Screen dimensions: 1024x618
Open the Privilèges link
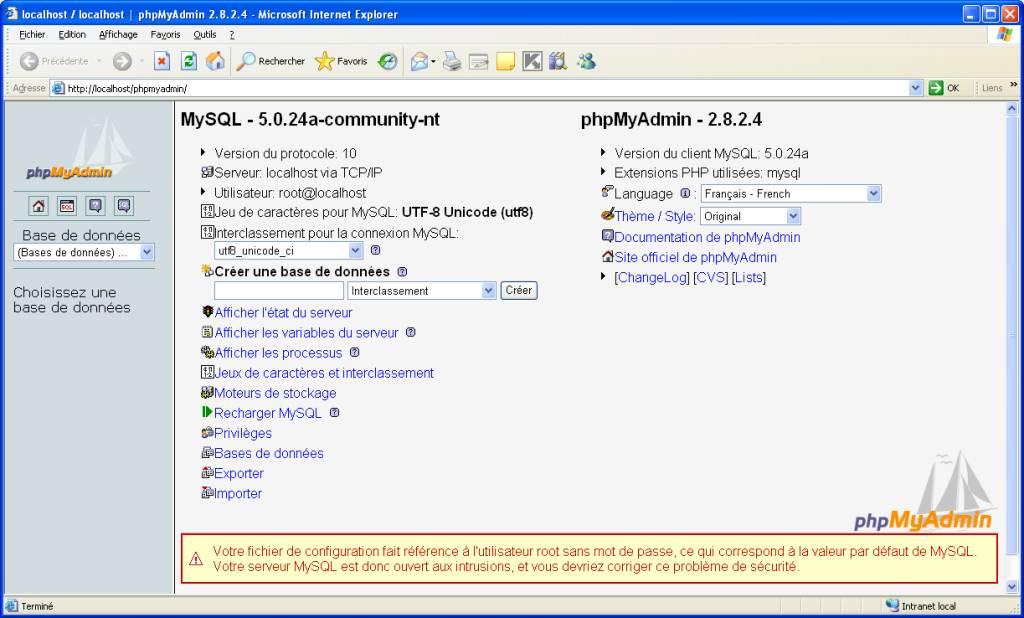click(243, 433)
